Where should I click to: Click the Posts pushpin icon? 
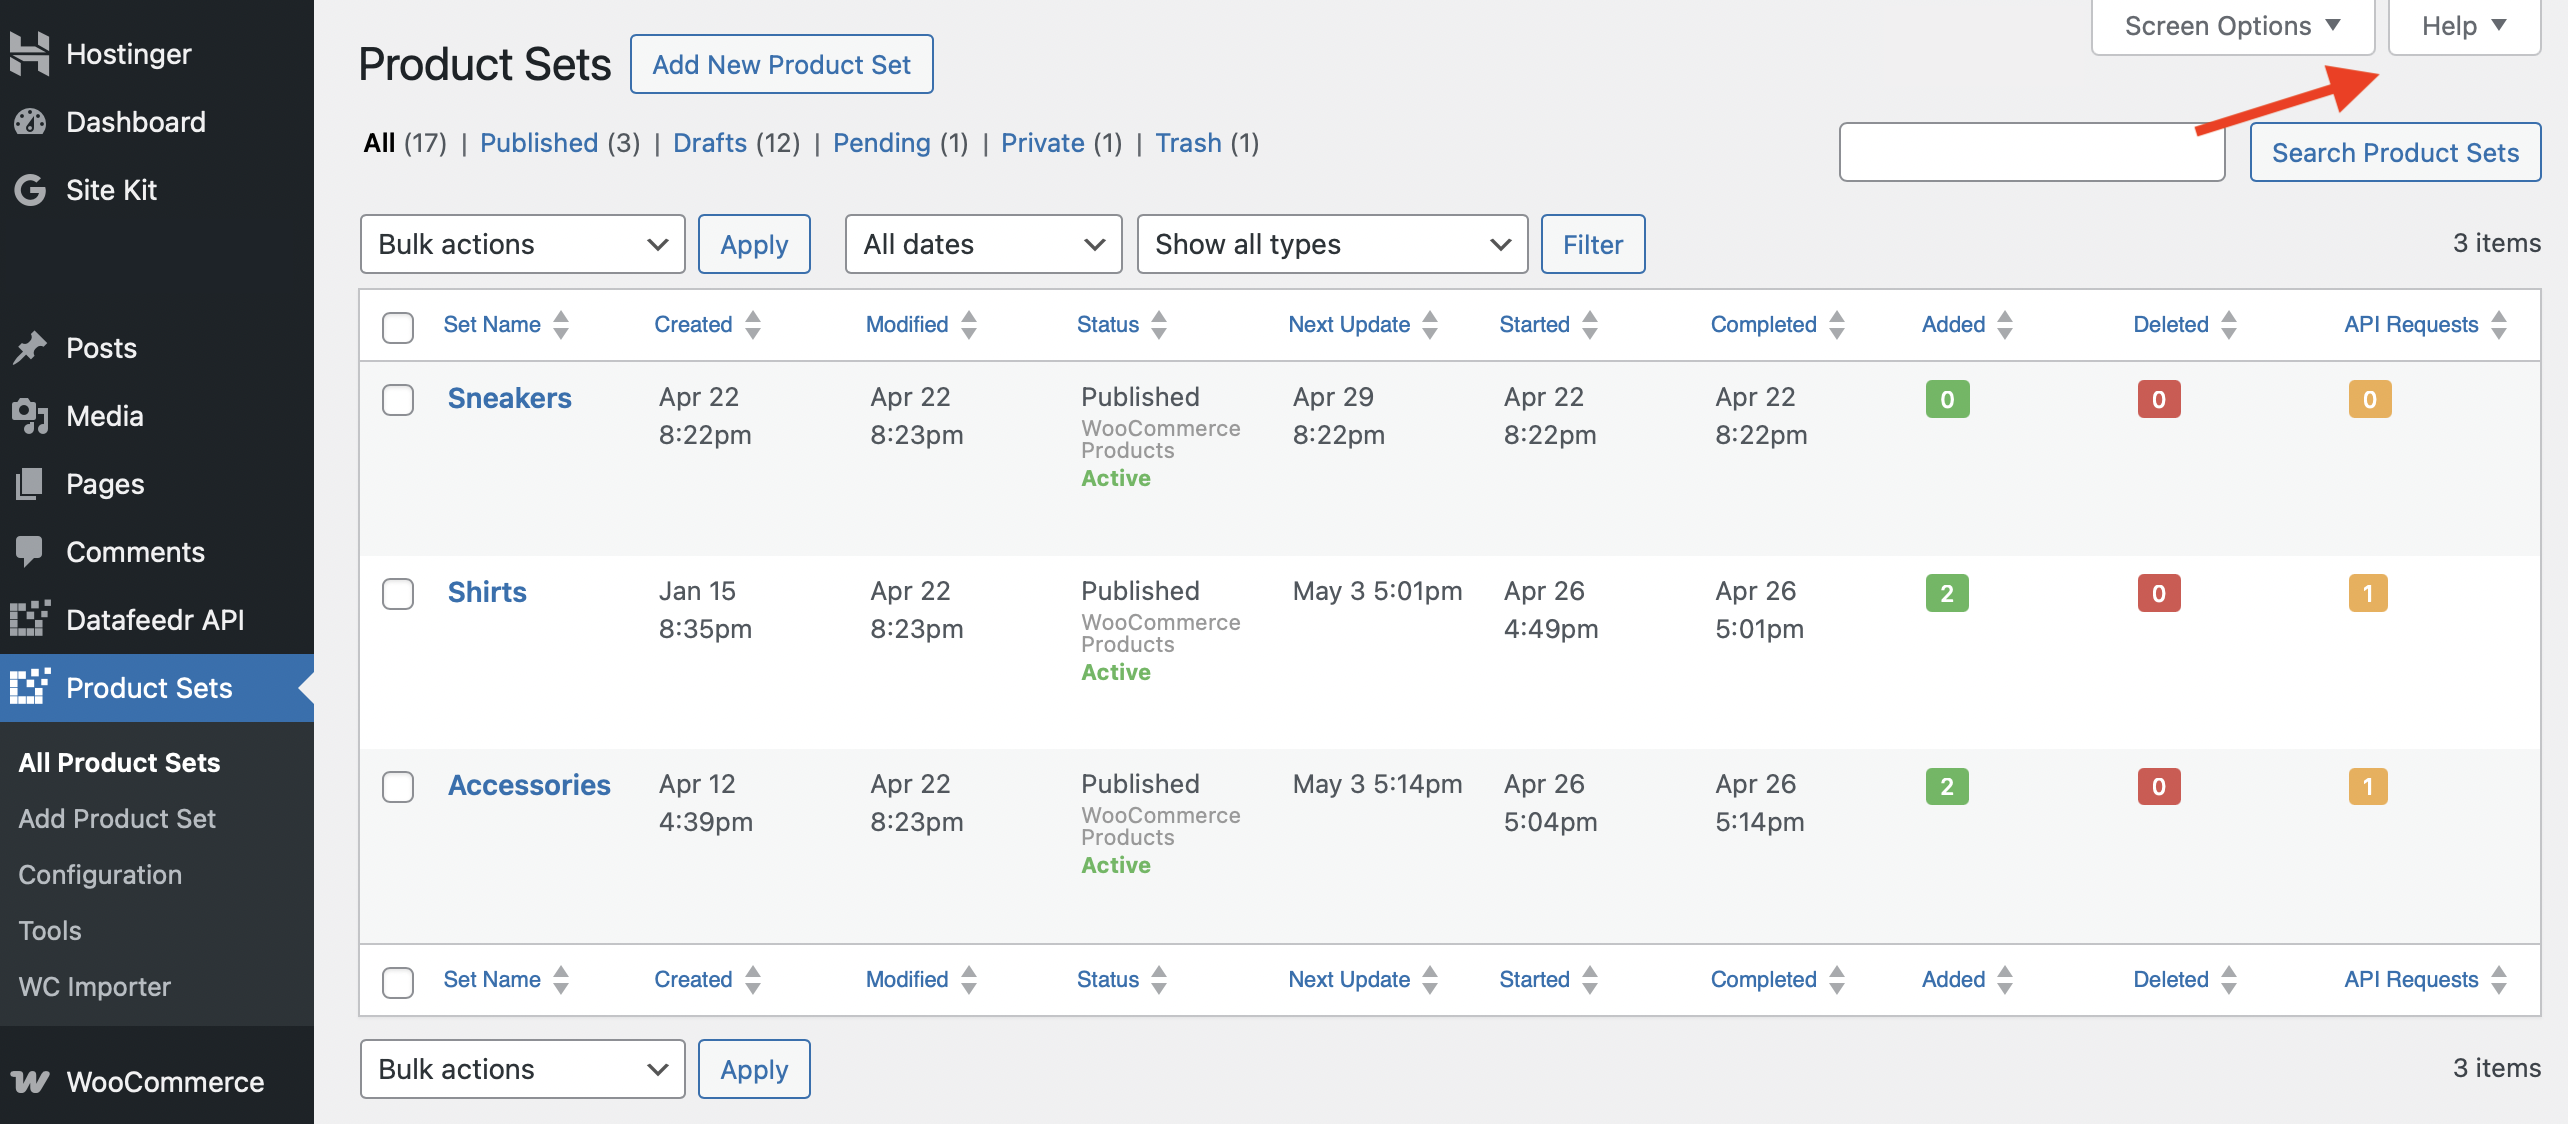pyautogui.click(x=30, y=348)
